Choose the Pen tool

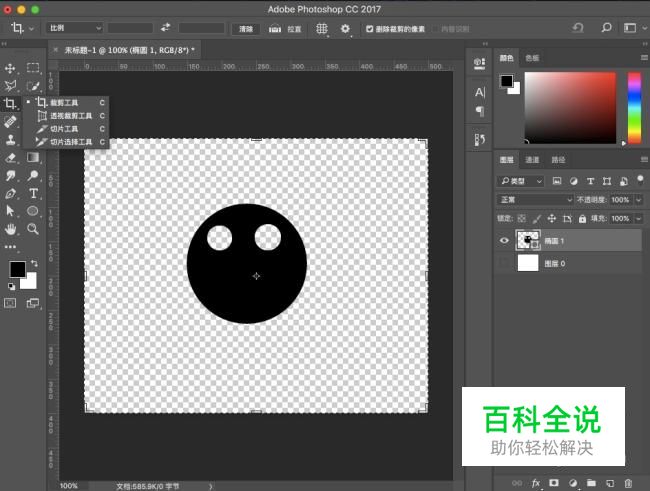[x=11, y=193]
